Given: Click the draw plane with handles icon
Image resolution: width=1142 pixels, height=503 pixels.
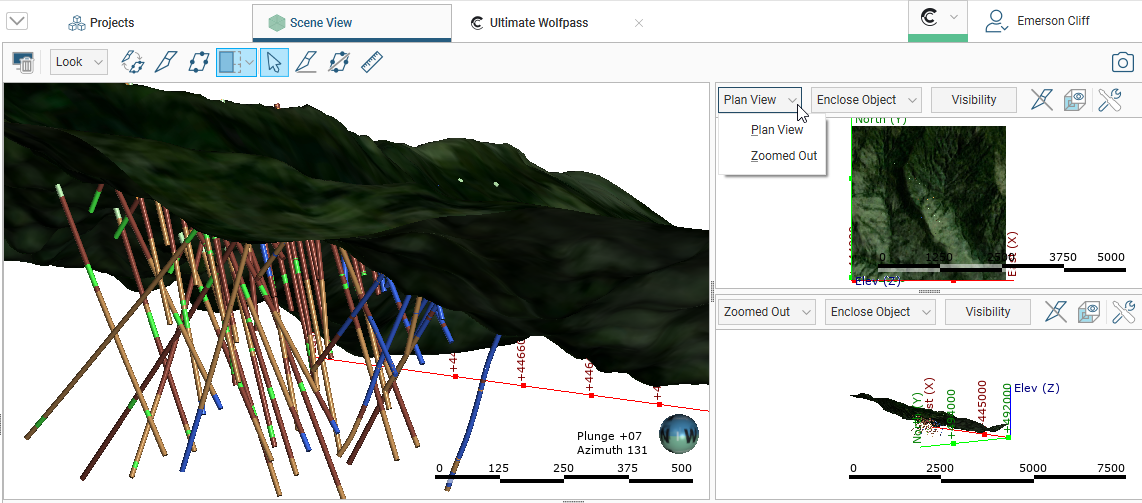Looking at the screenshot, I should (x=200, y=62).
